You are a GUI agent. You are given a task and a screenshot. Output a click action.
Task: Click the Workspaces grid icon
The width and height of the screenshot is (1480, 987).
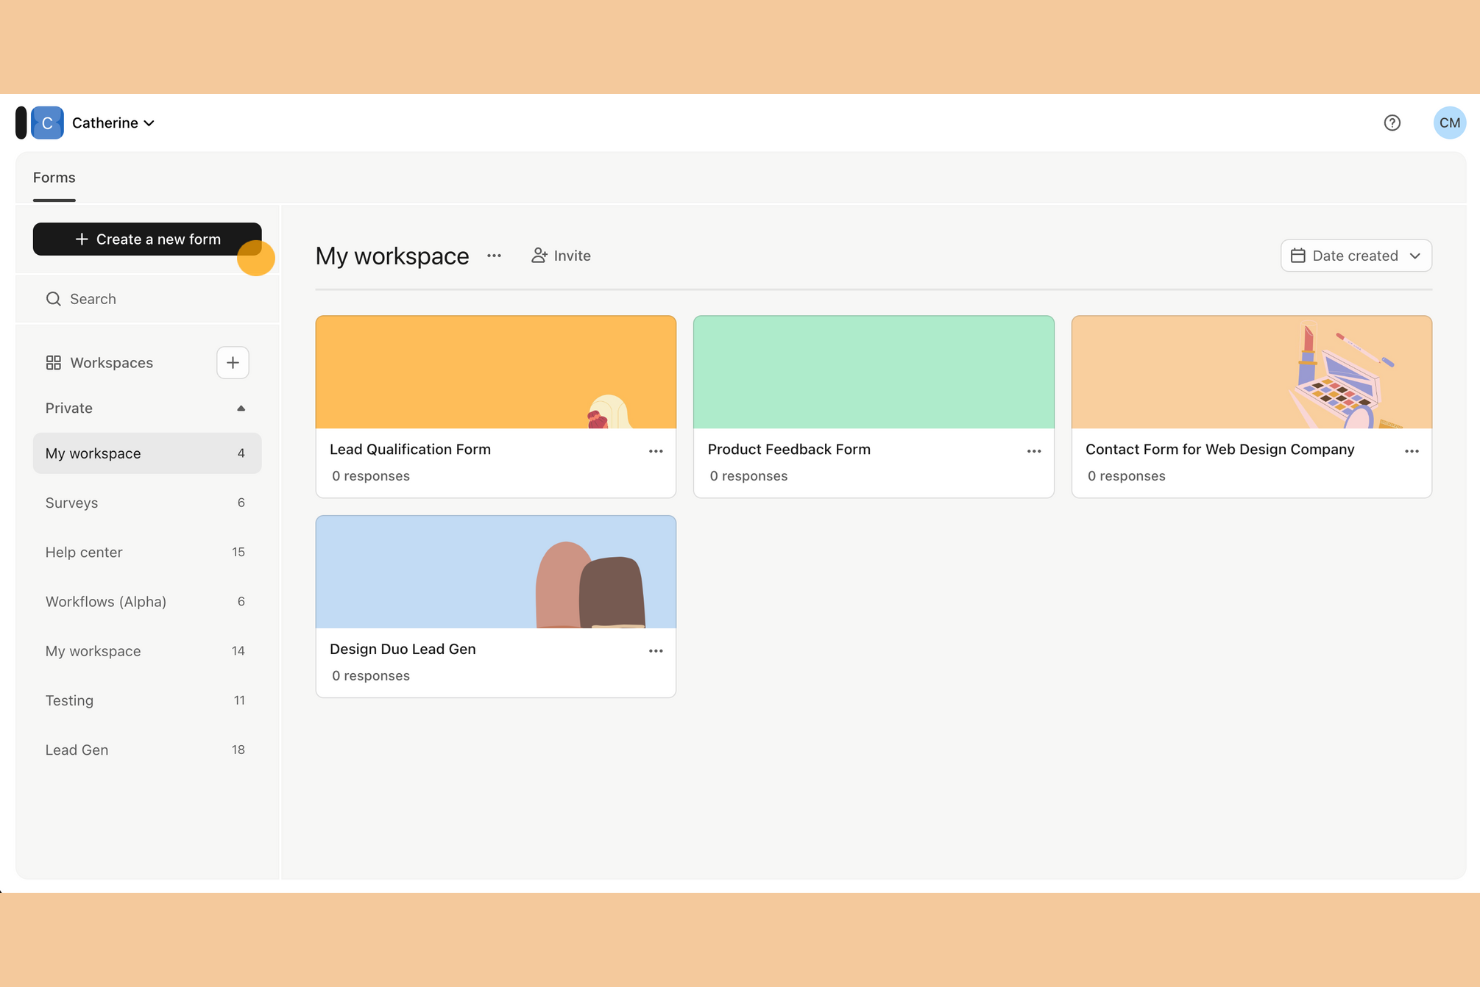[x=54, y=363]
